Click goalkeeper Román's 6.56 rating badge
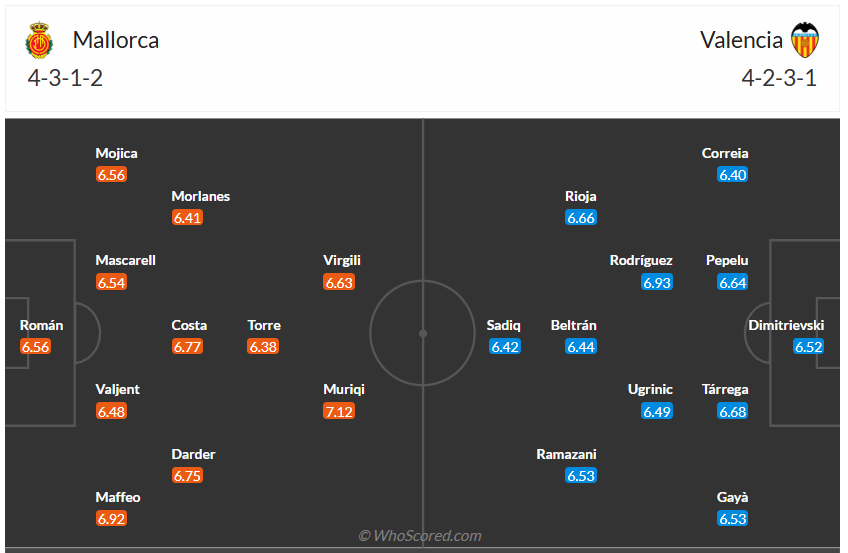848x553 pixels. [35, 347]
